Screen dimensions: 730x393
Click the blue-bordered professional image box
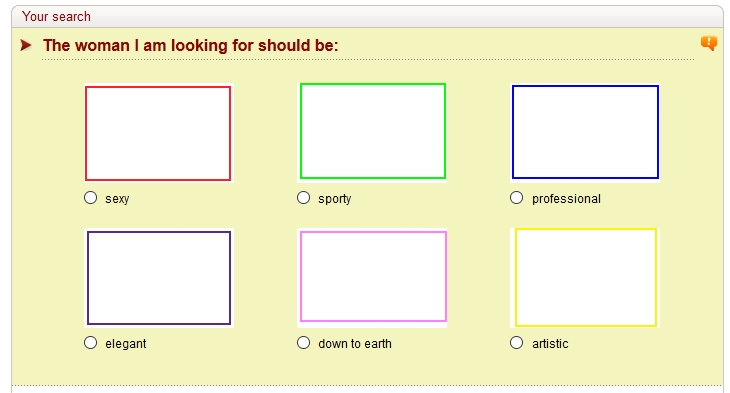coord(585,132)
